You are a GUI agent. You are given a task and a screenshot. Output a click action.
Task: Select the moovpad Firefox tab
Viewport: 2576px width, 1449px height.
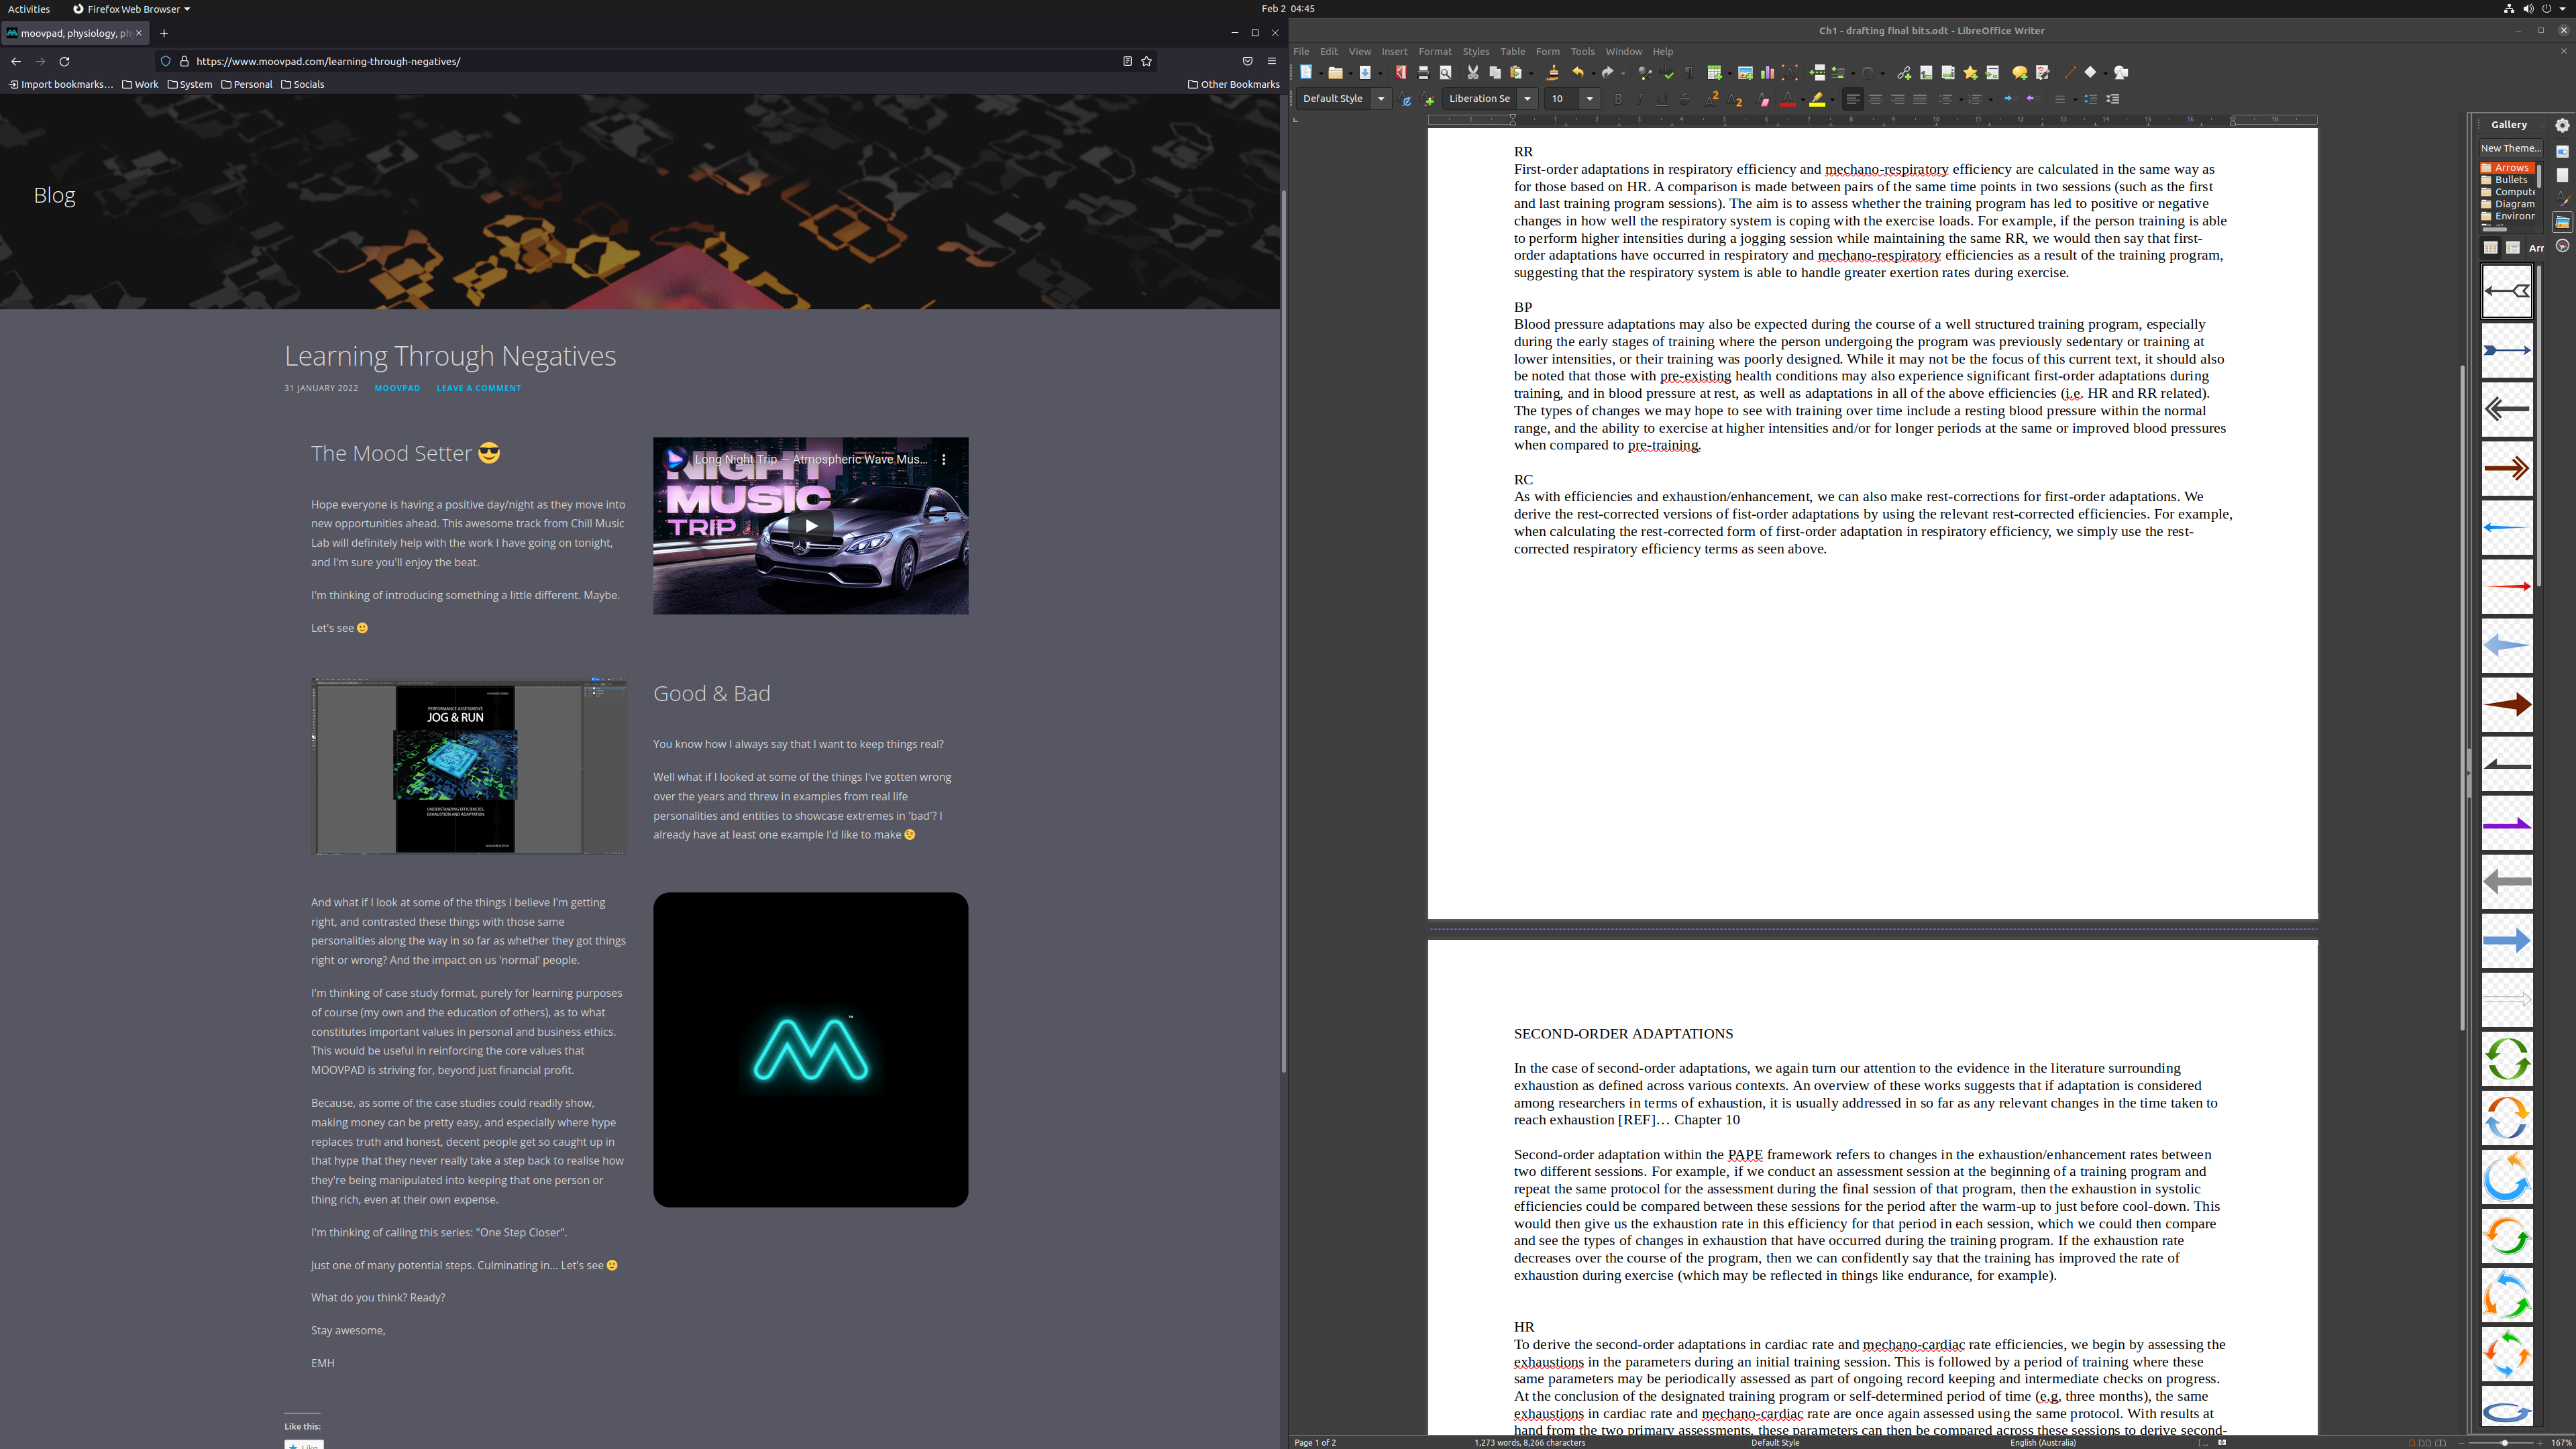pos(75,33)
